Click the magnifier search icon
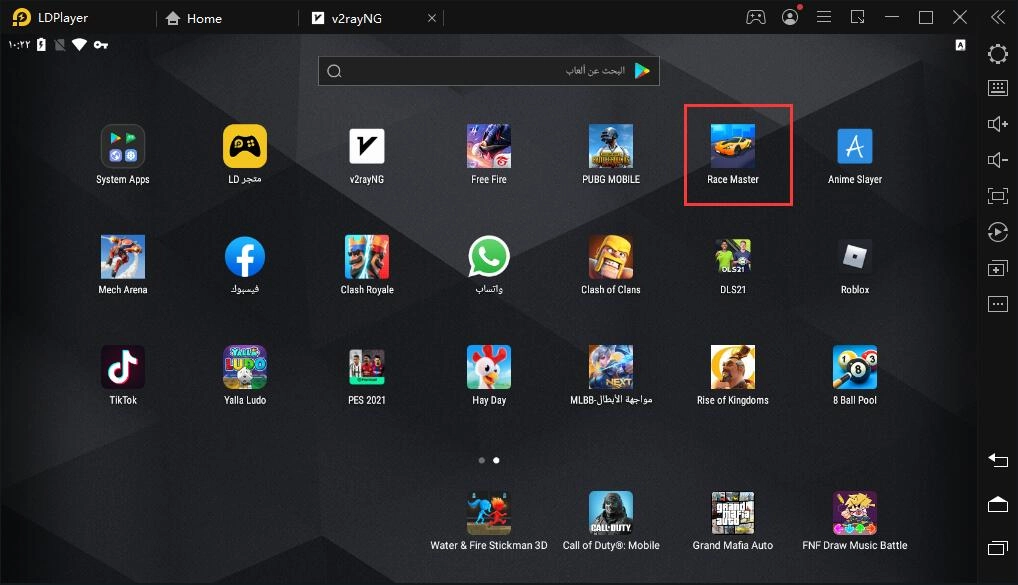The height and width of the screenshot is (585, 1018). click(334, 71)
